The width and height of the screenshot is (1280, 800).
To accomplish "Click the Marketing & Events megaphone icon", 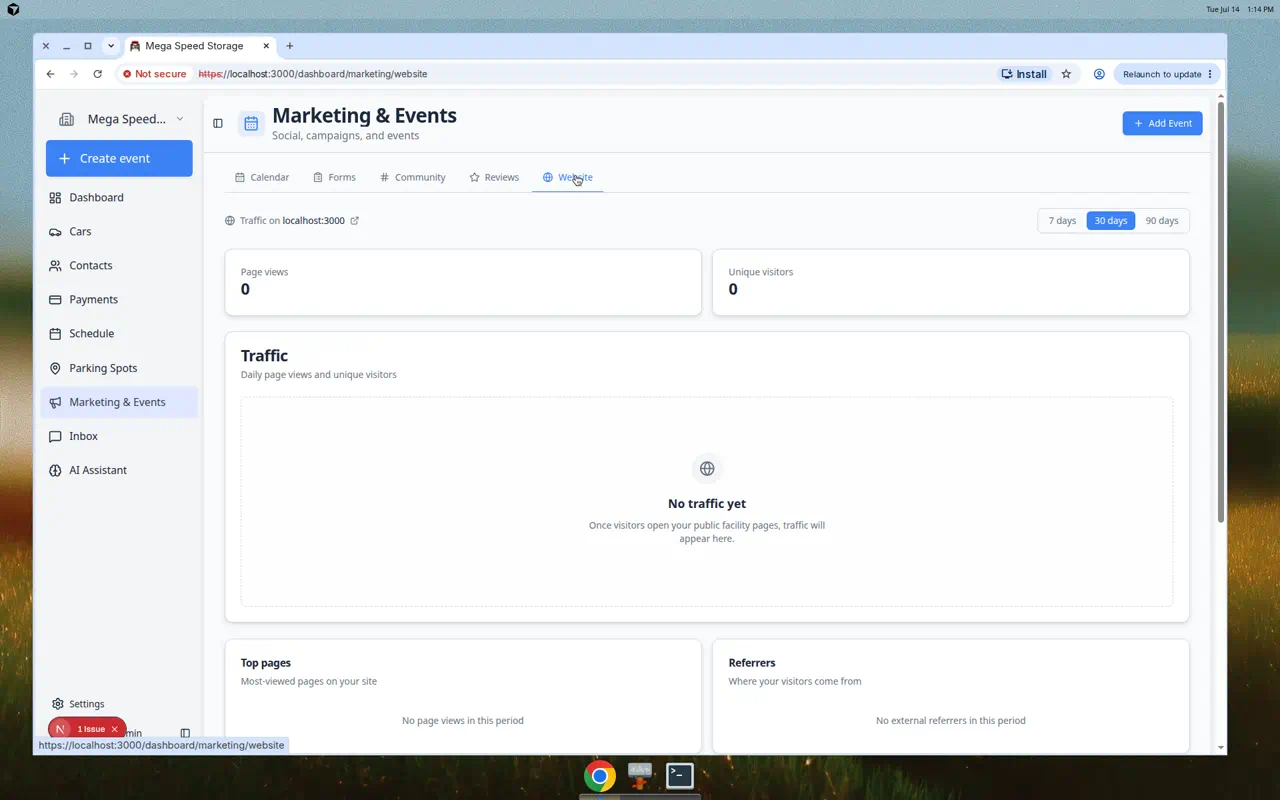I will point(55,402).
